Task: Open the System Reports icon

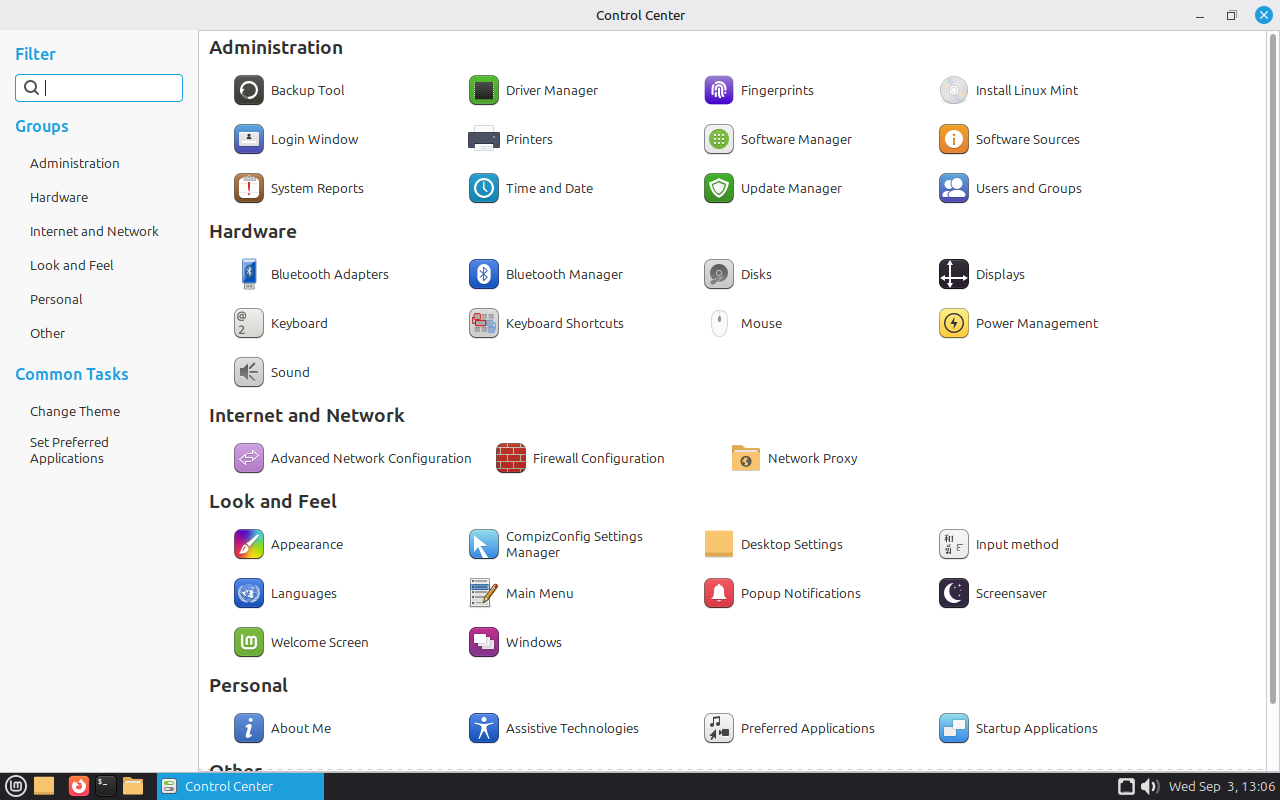Action: [249, 188]
